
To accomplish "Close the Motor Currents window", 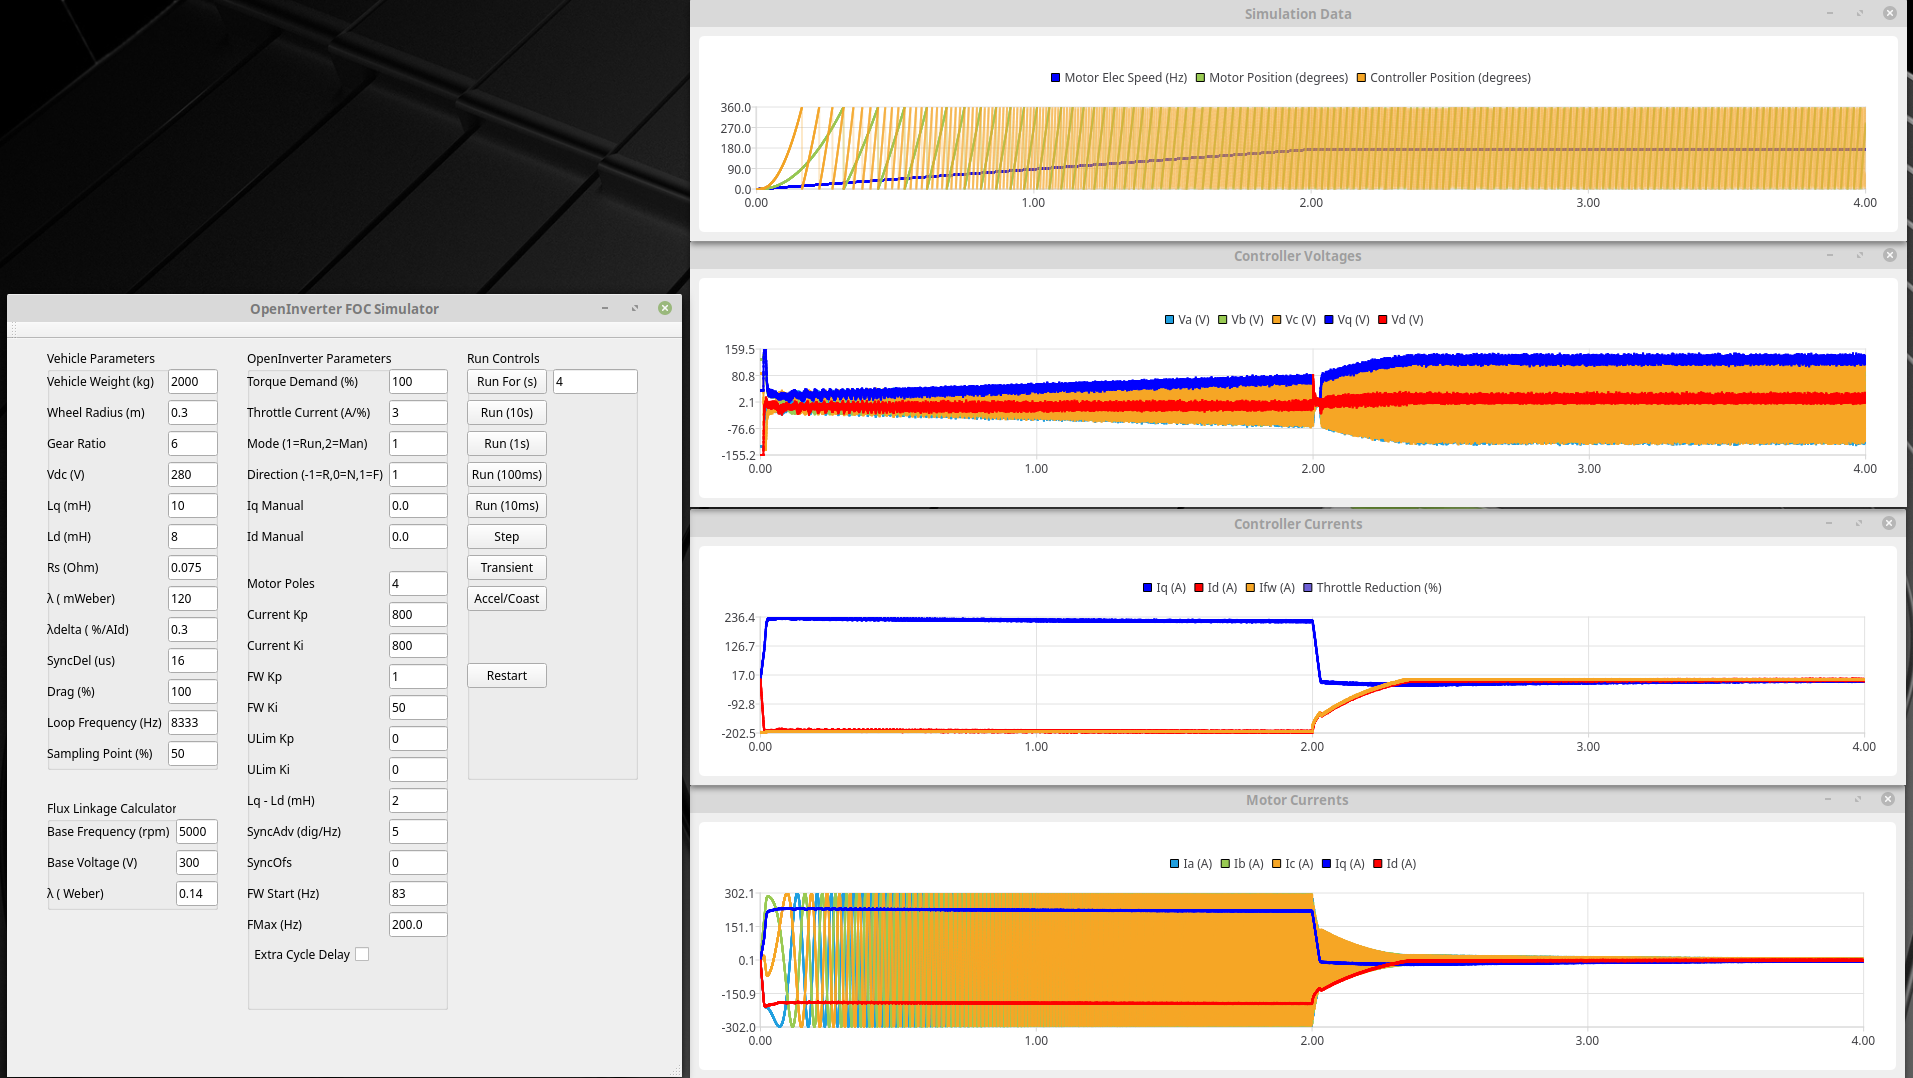I will [x=1888, y=799].
